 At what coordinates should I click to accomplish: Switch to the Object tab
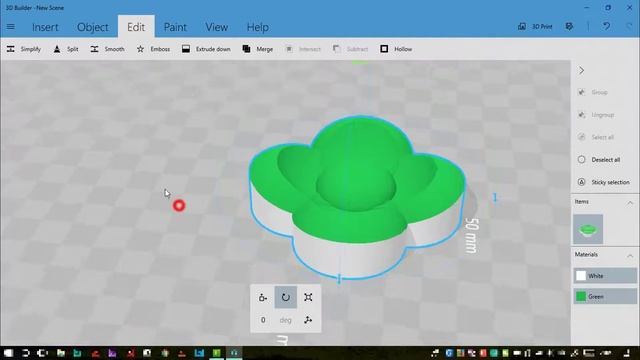(x=93, y=27)
